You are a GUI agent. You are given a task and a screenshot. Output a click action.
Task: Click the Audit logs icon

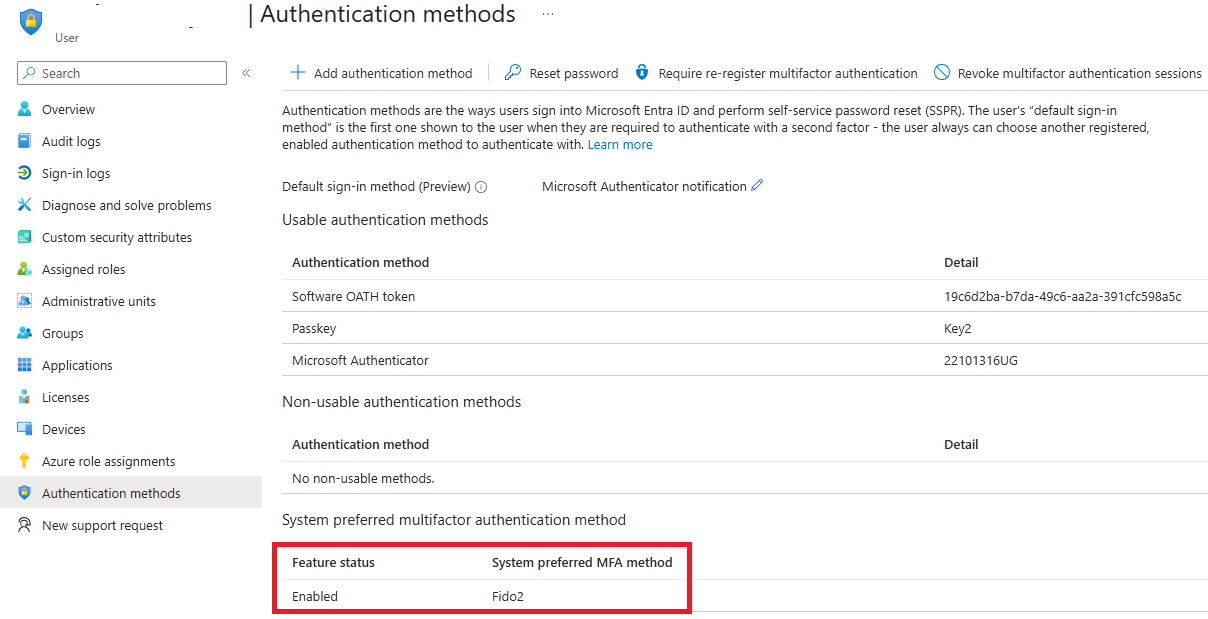pos(25,141)
